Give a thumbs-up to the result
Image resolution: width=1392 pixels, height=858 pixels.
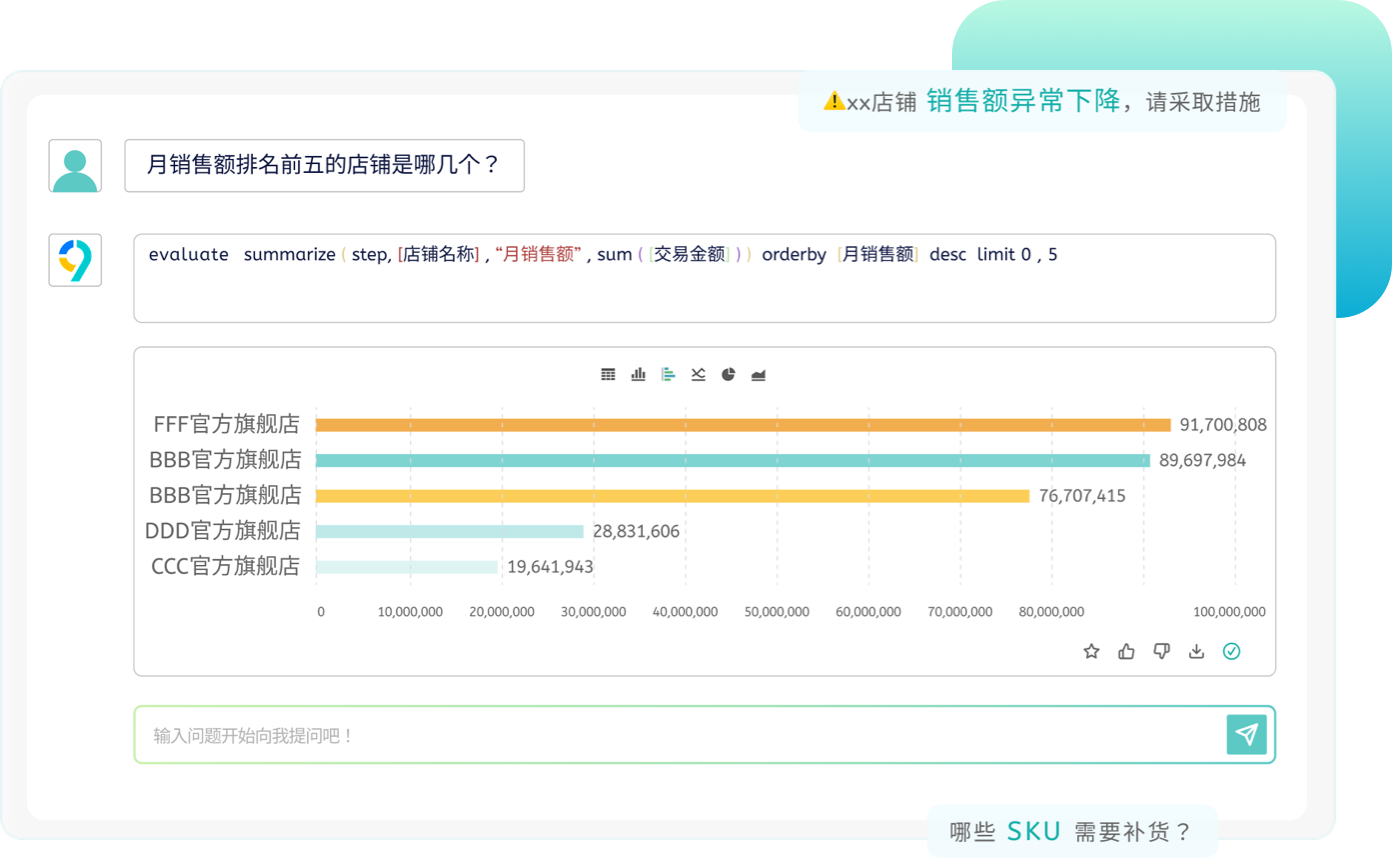[x=1126, y=651]
